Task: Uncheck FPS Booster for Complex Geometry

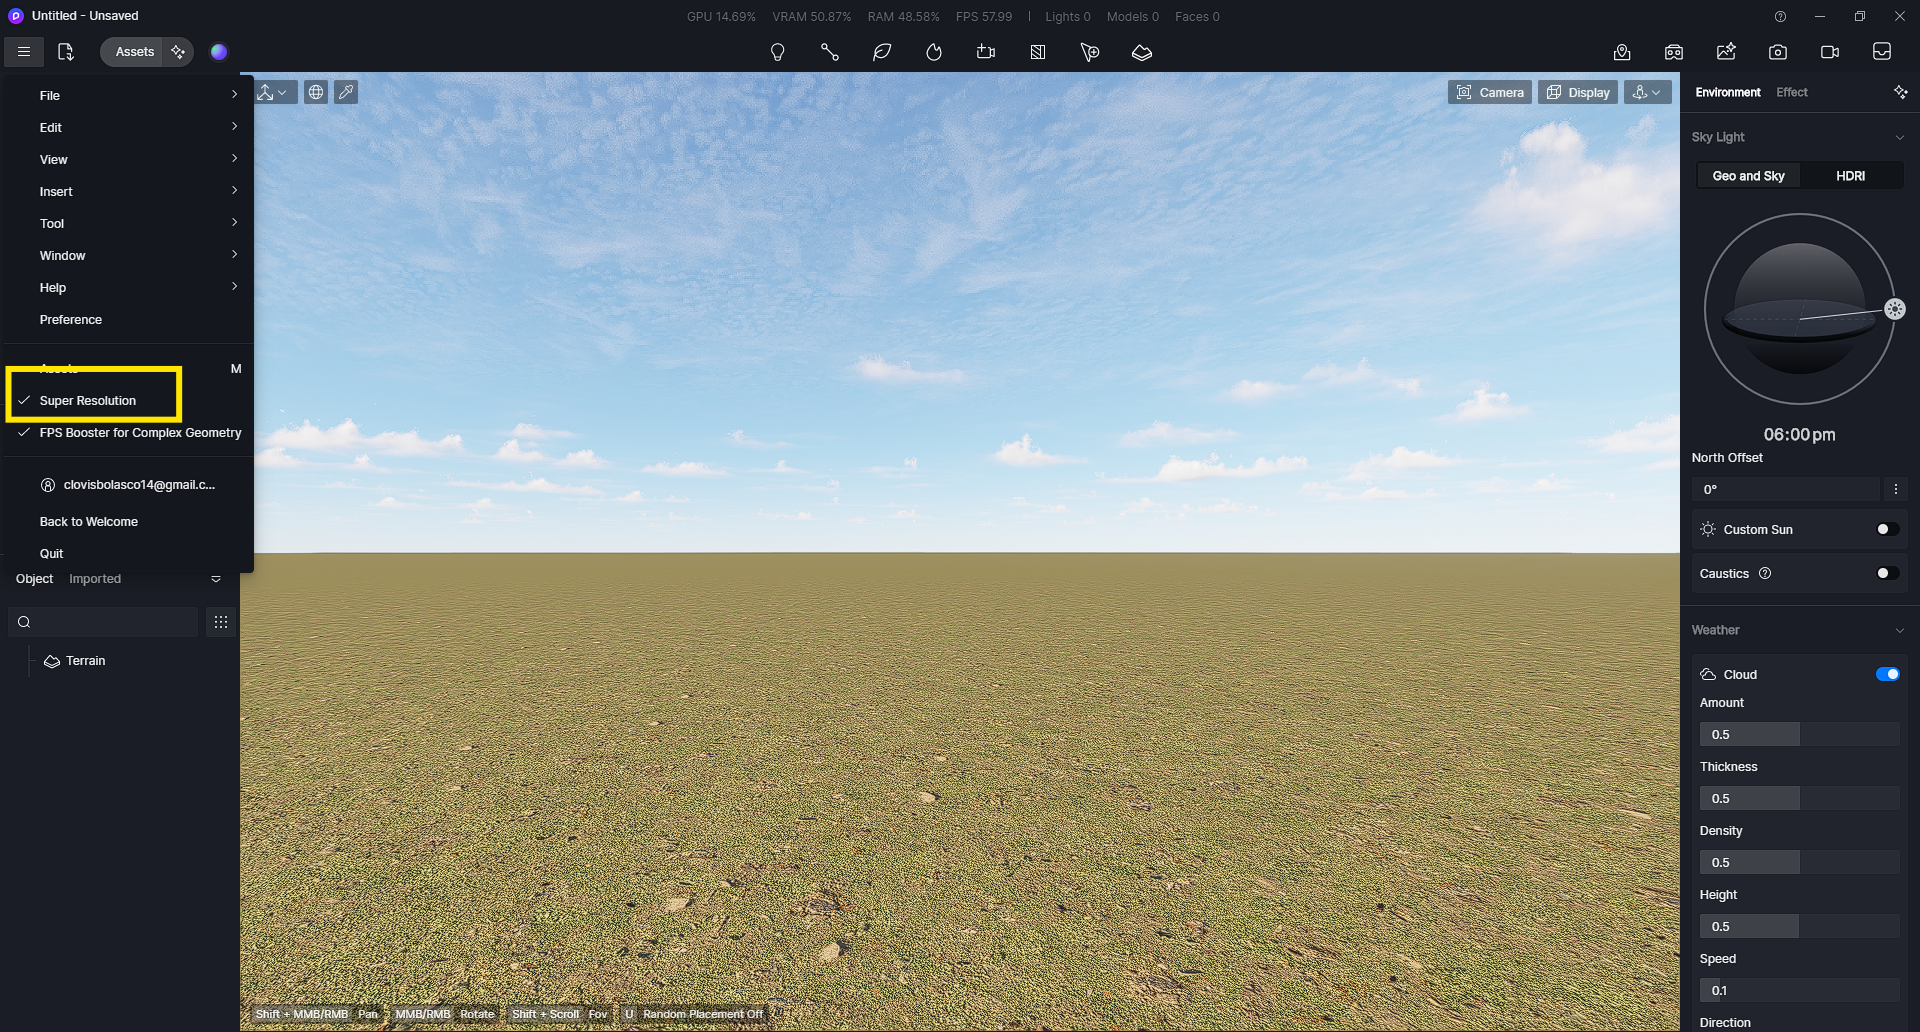Action: 129,433
